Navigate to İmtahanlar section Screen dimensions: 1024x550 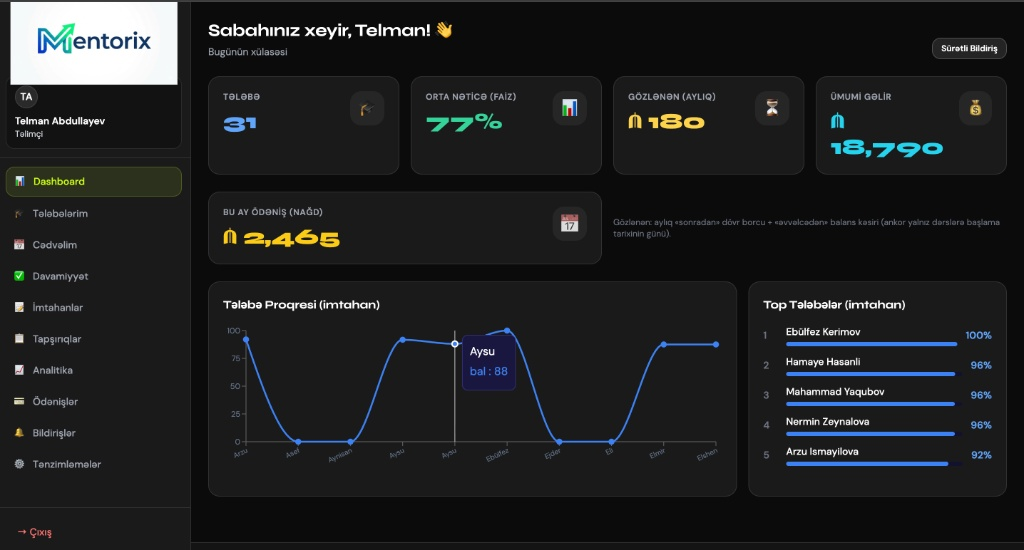click(x=57, y=308)
